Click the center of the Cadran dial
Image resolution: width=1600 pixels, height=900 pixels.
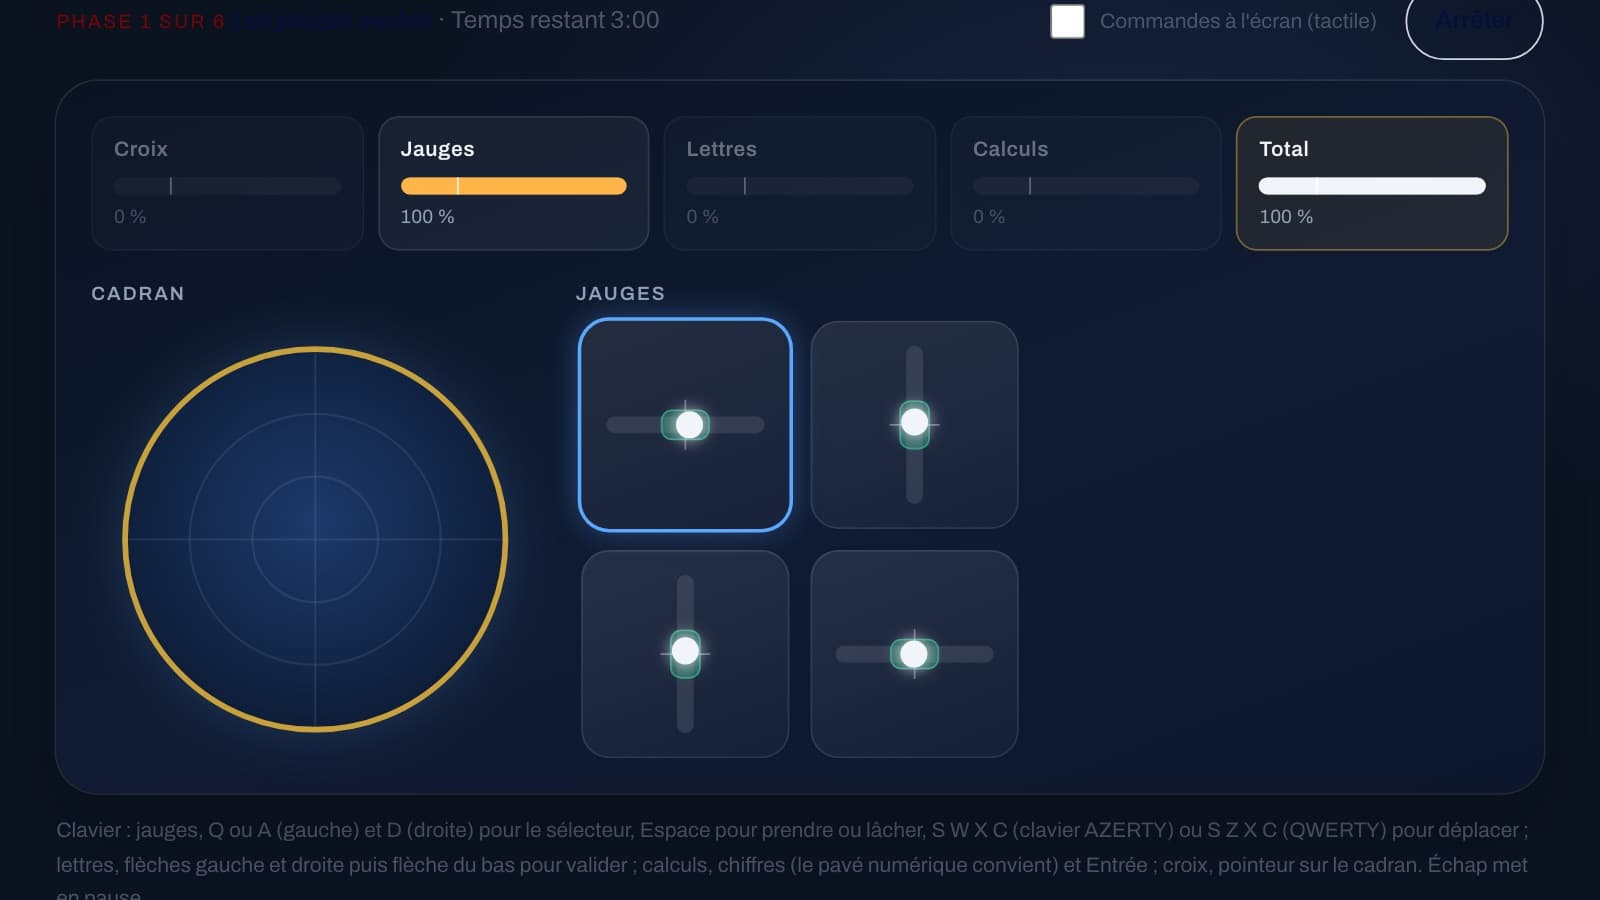(315, 539)
